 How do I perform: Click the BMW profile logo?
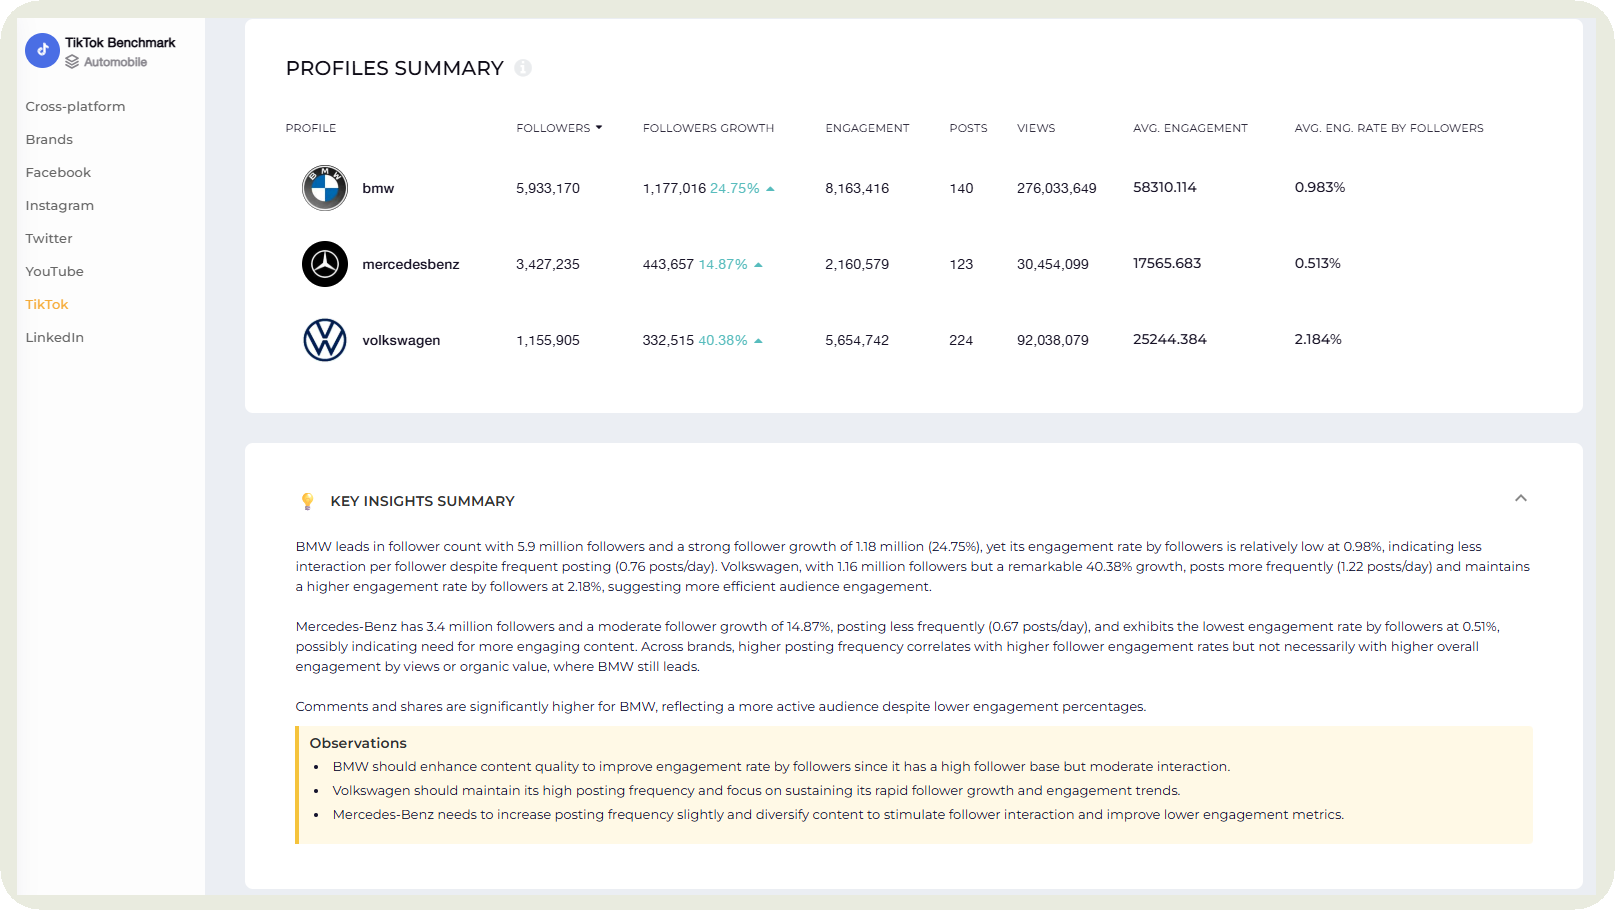[x=325, y=188]
